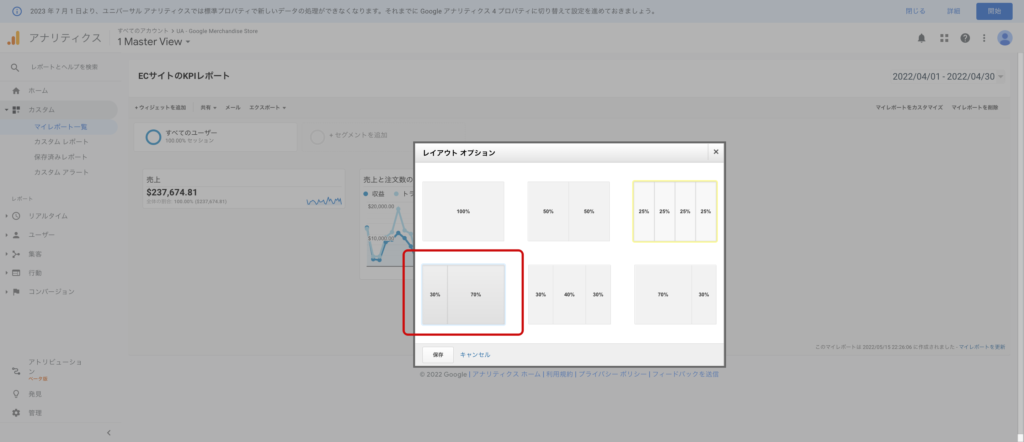Select the 100% single column layout

(x=463, y=211)
